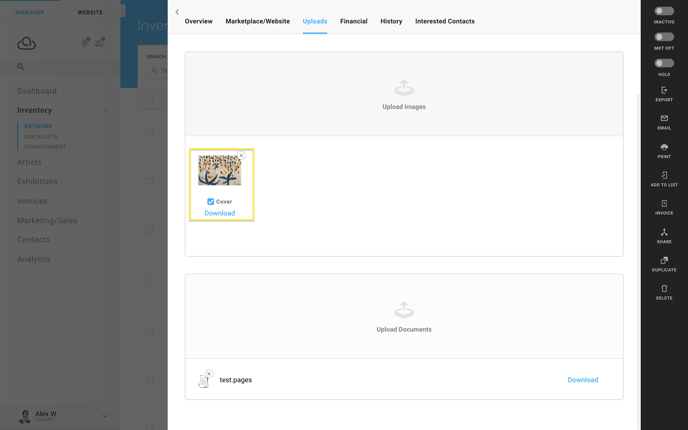Viewport: 688px width, 430px height.
Task: Click the Print icon
Action: click(664, 147)
